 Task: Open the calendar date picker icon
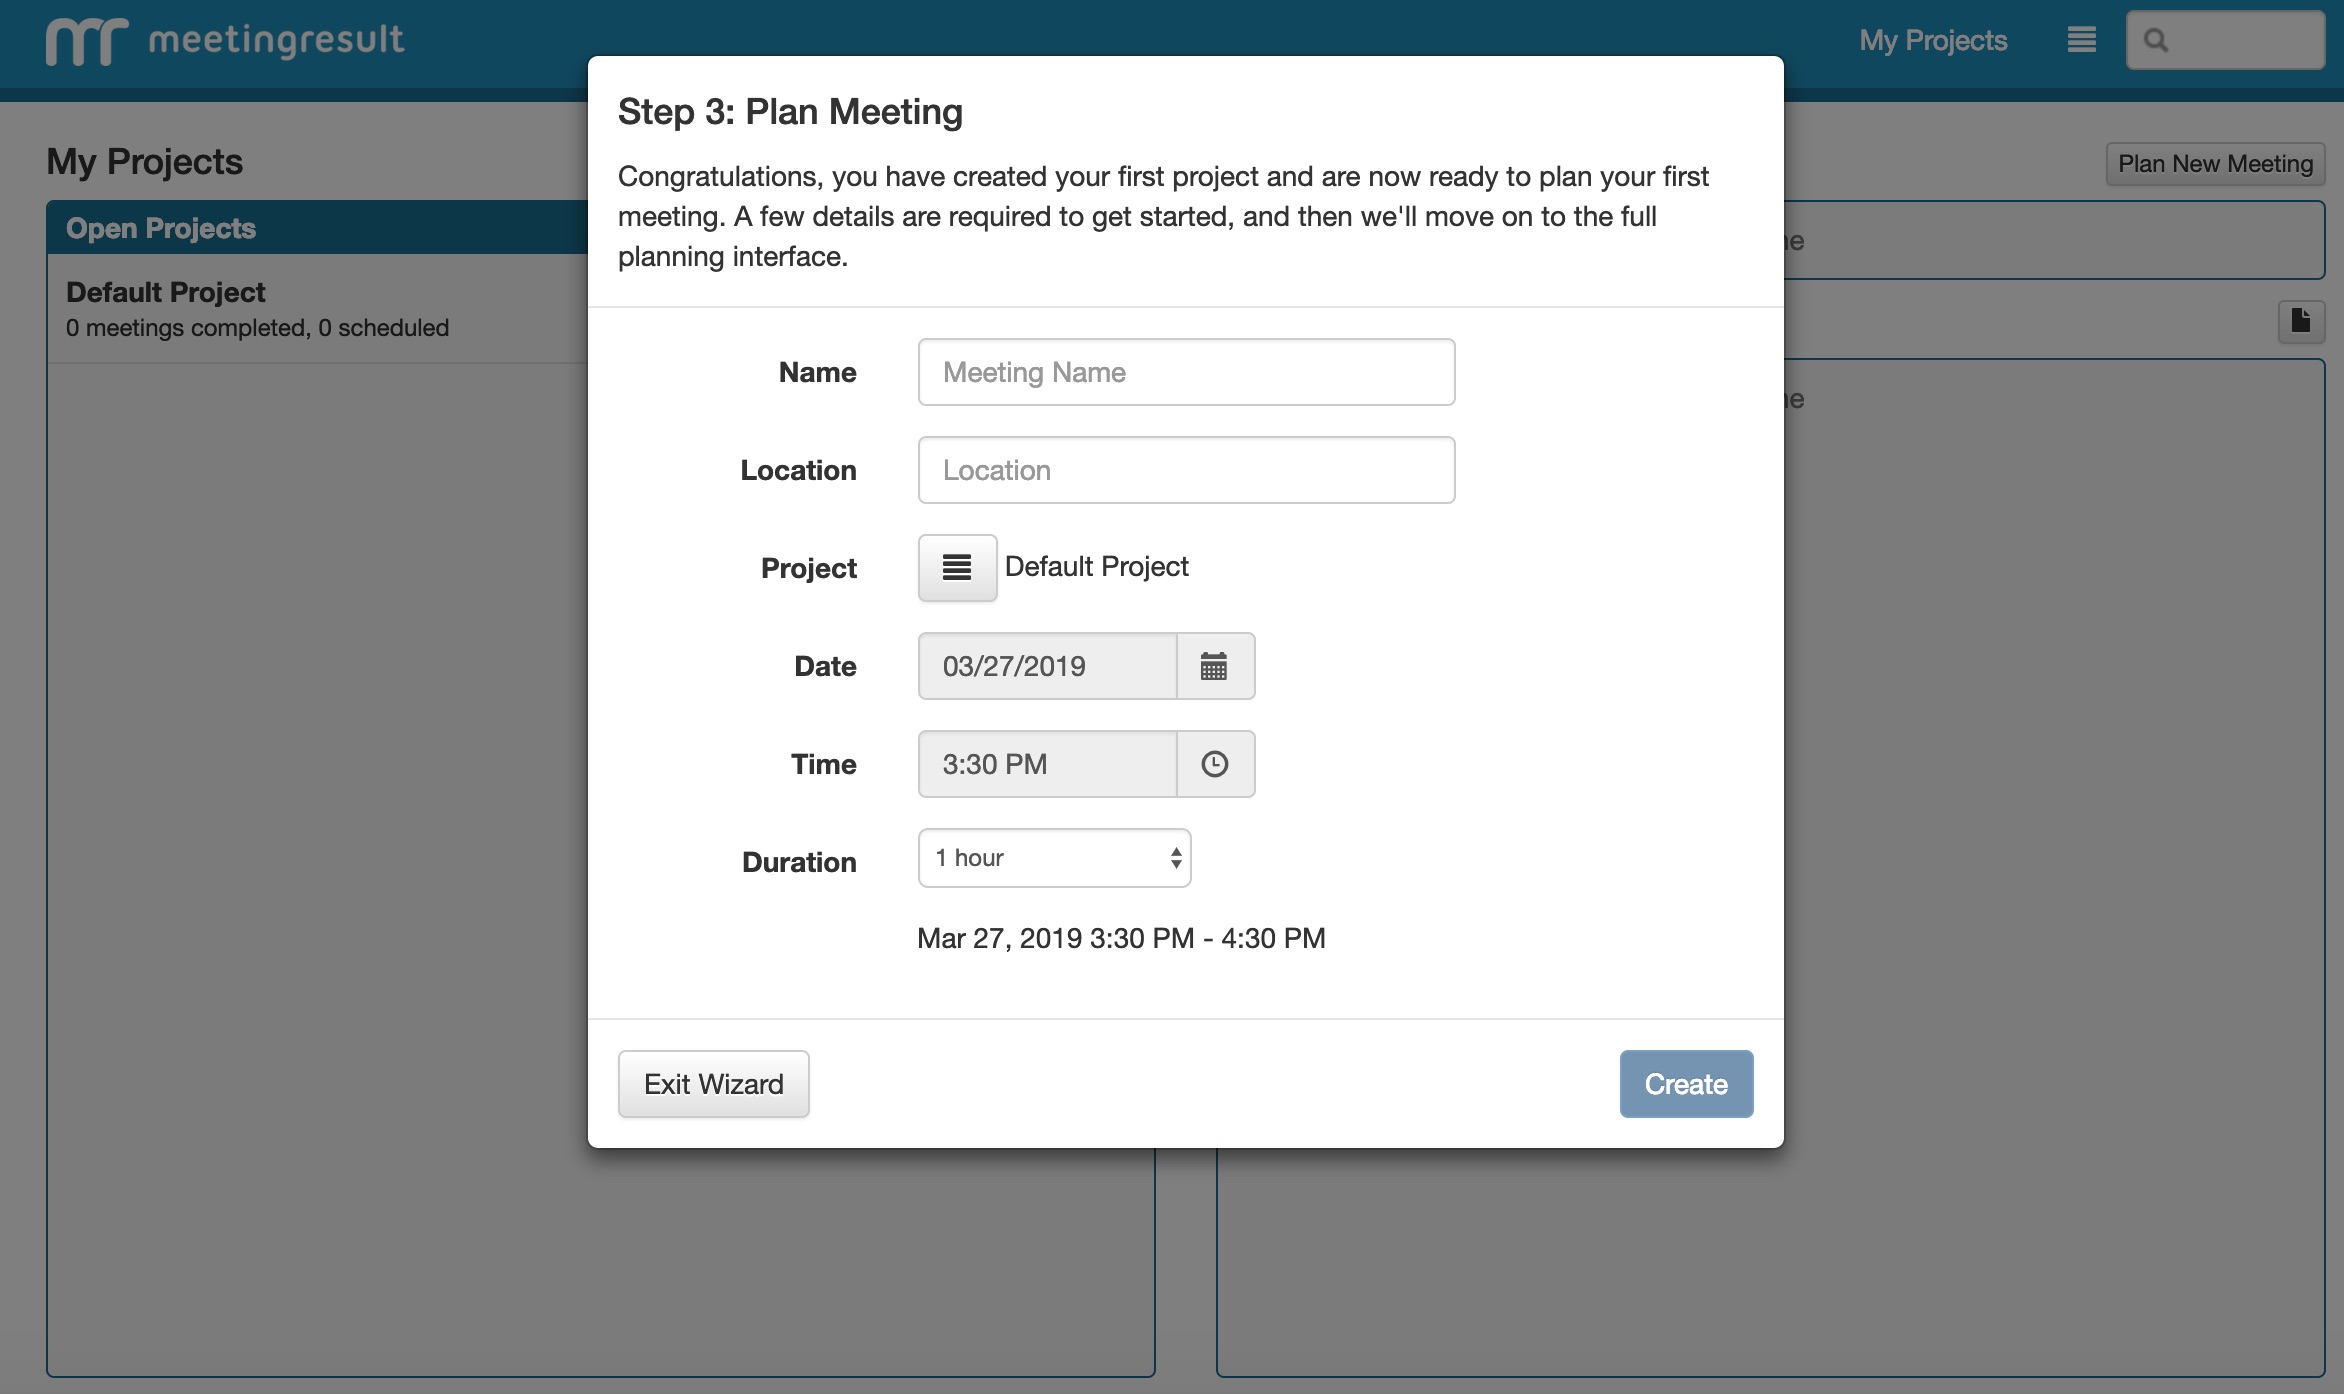coord(1214,666)
